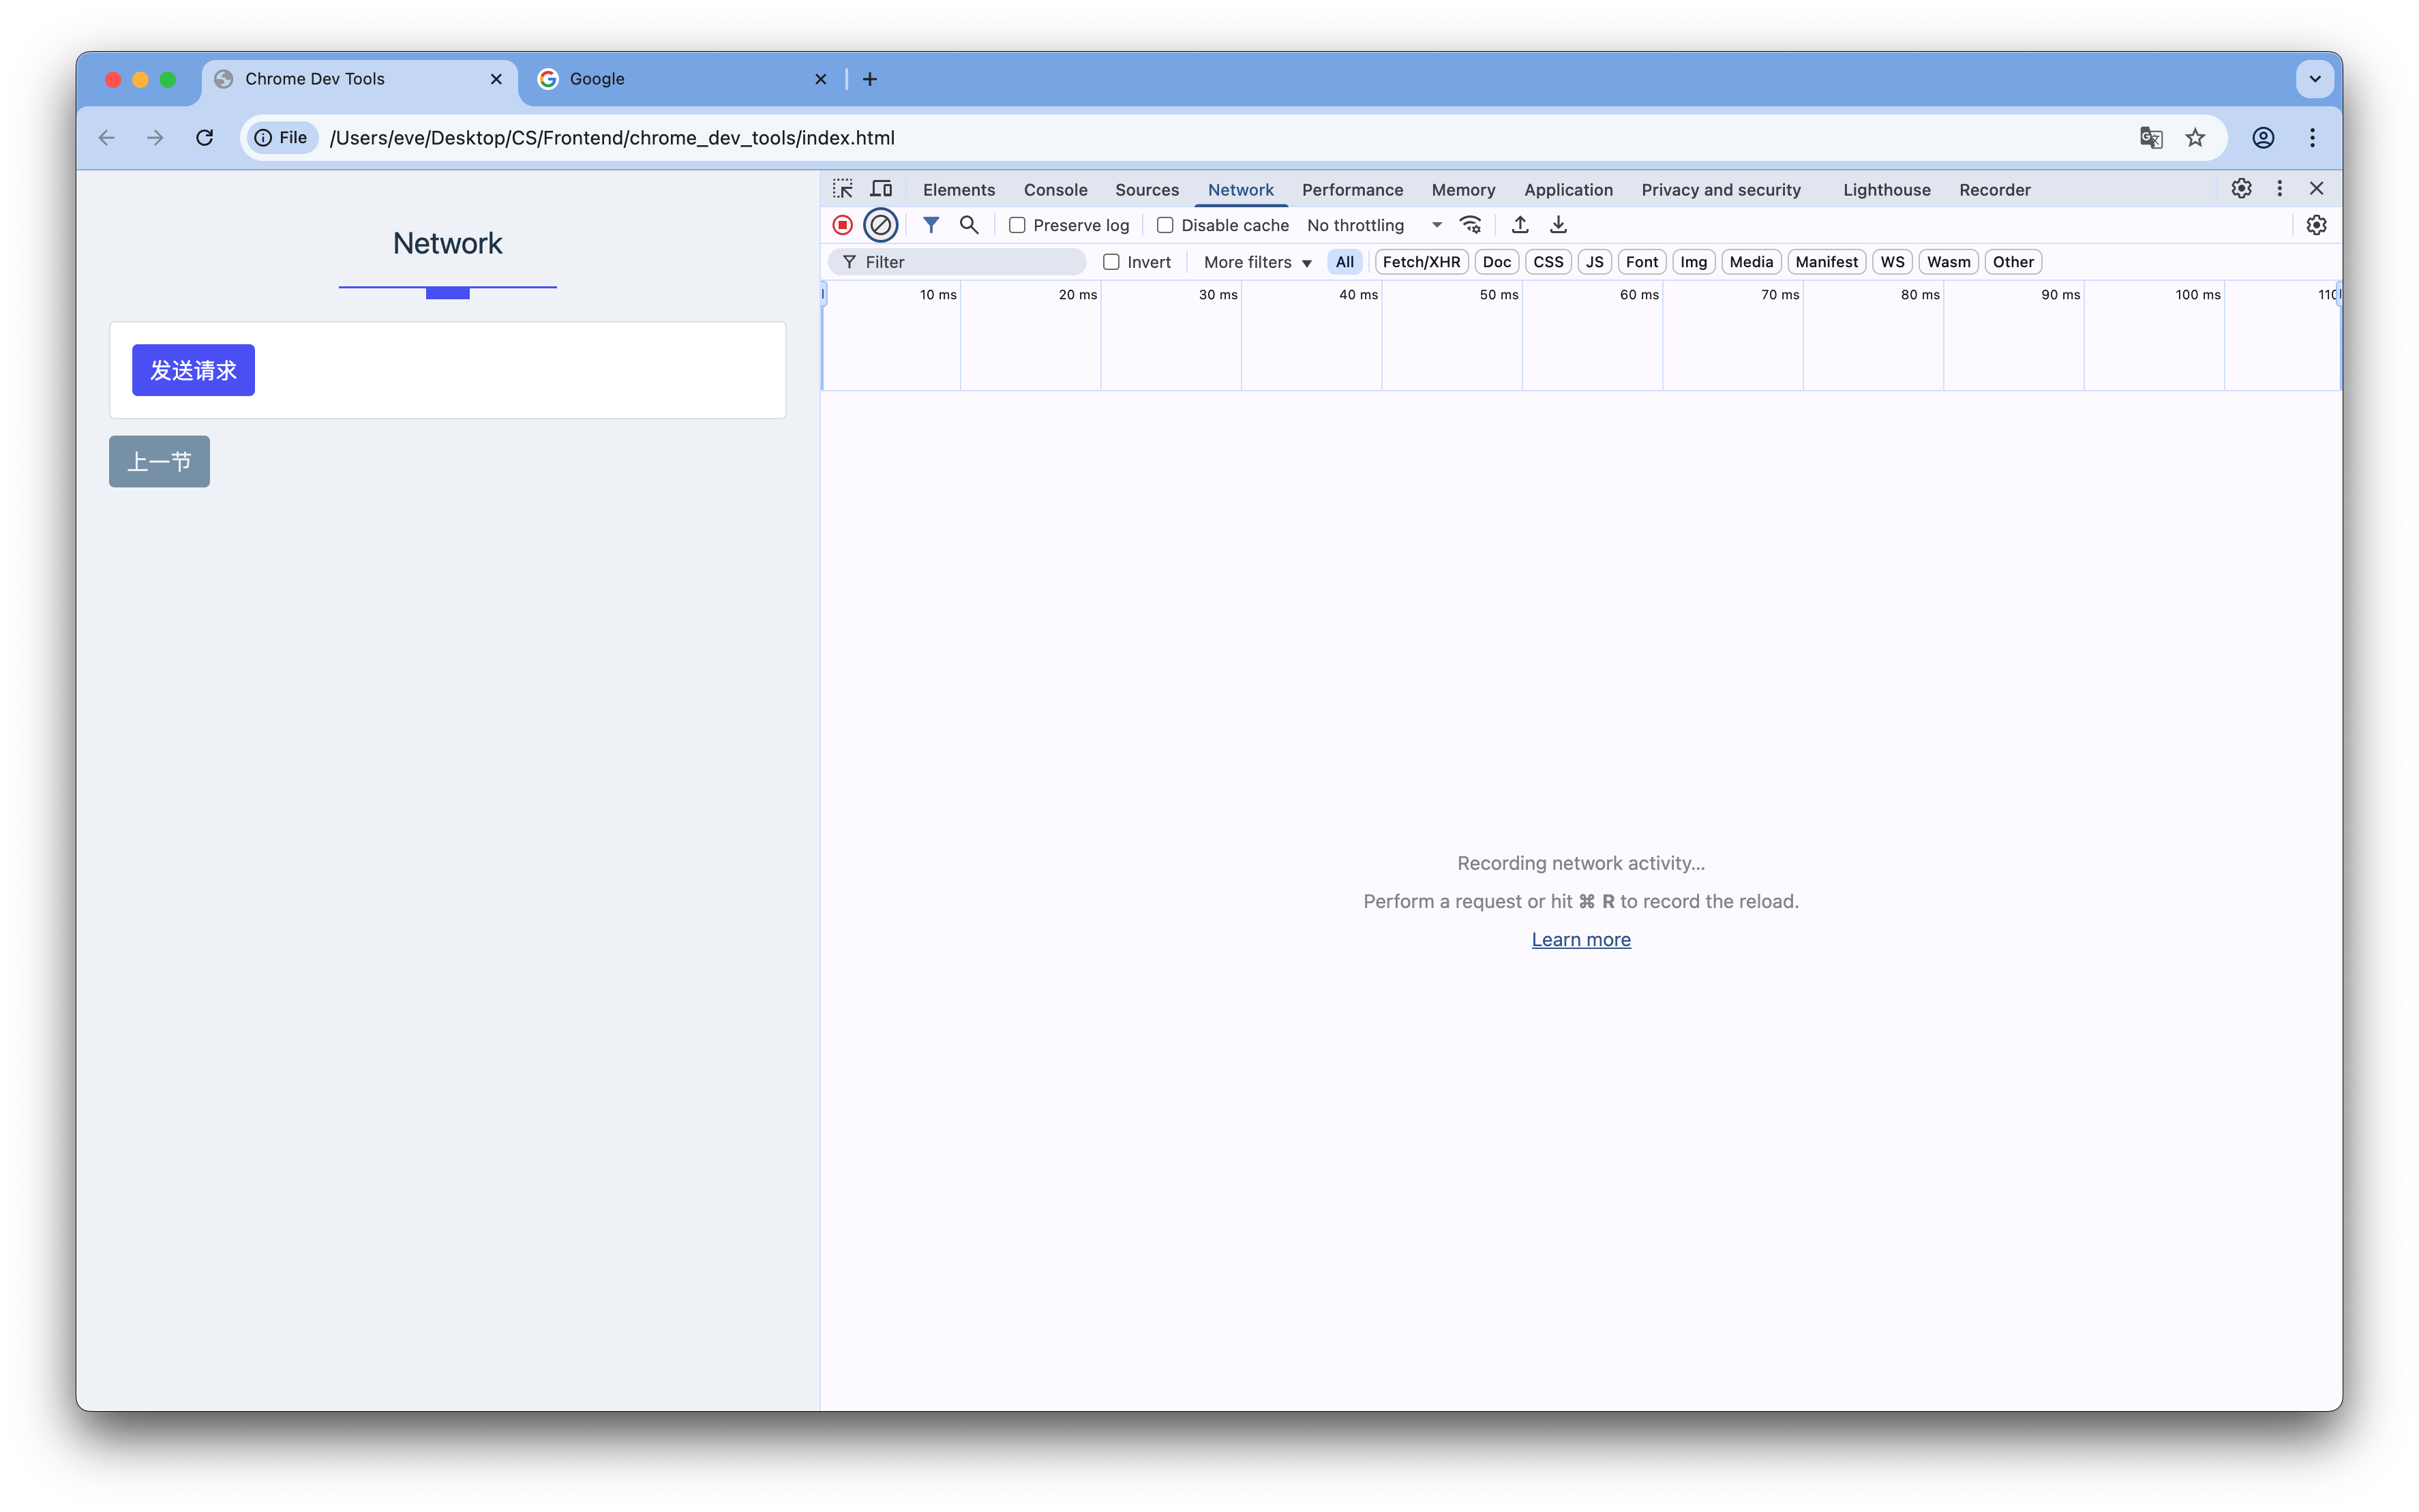The image size is (2419, 1512).
Task: Open the Learn more link
Action: [x=1581, y=939]
